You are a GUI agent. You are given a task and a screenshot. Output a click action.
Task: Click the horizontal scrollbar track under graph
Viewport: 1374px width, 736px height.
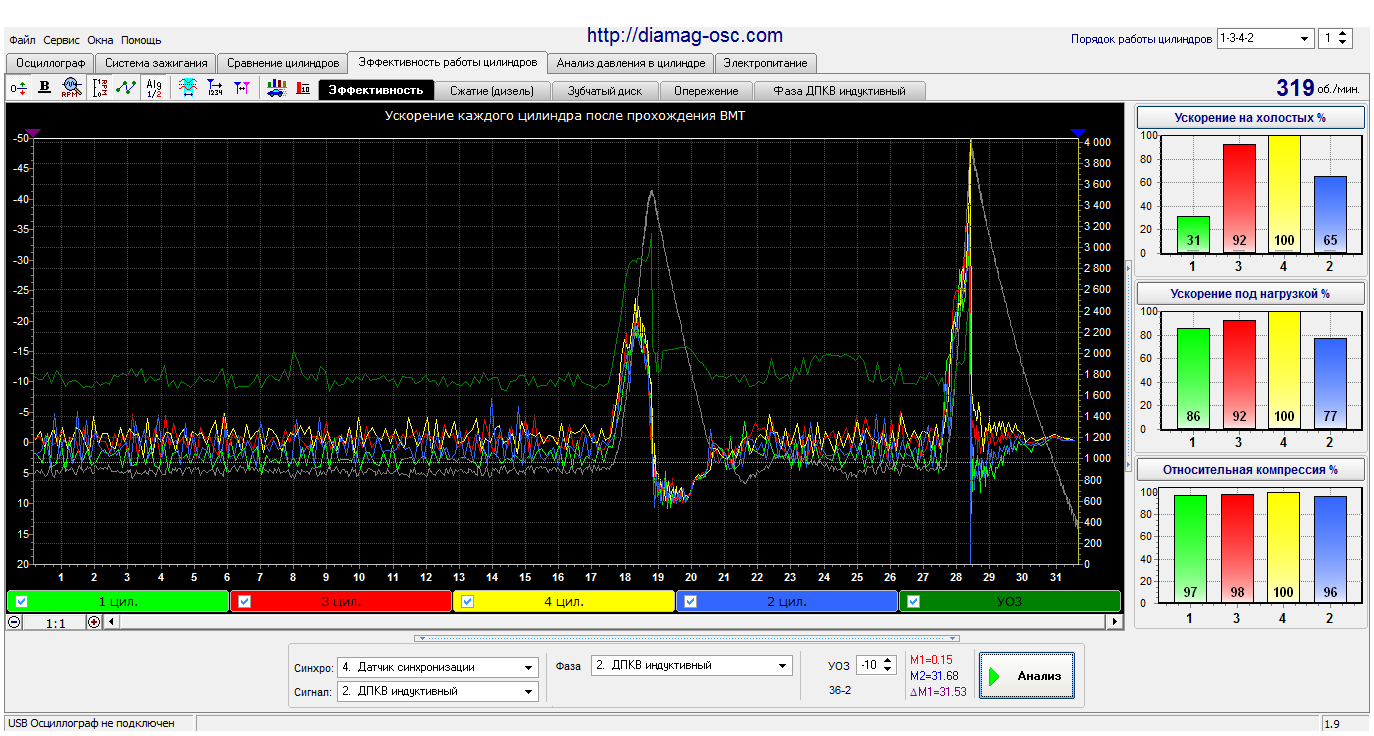(612, 621)
